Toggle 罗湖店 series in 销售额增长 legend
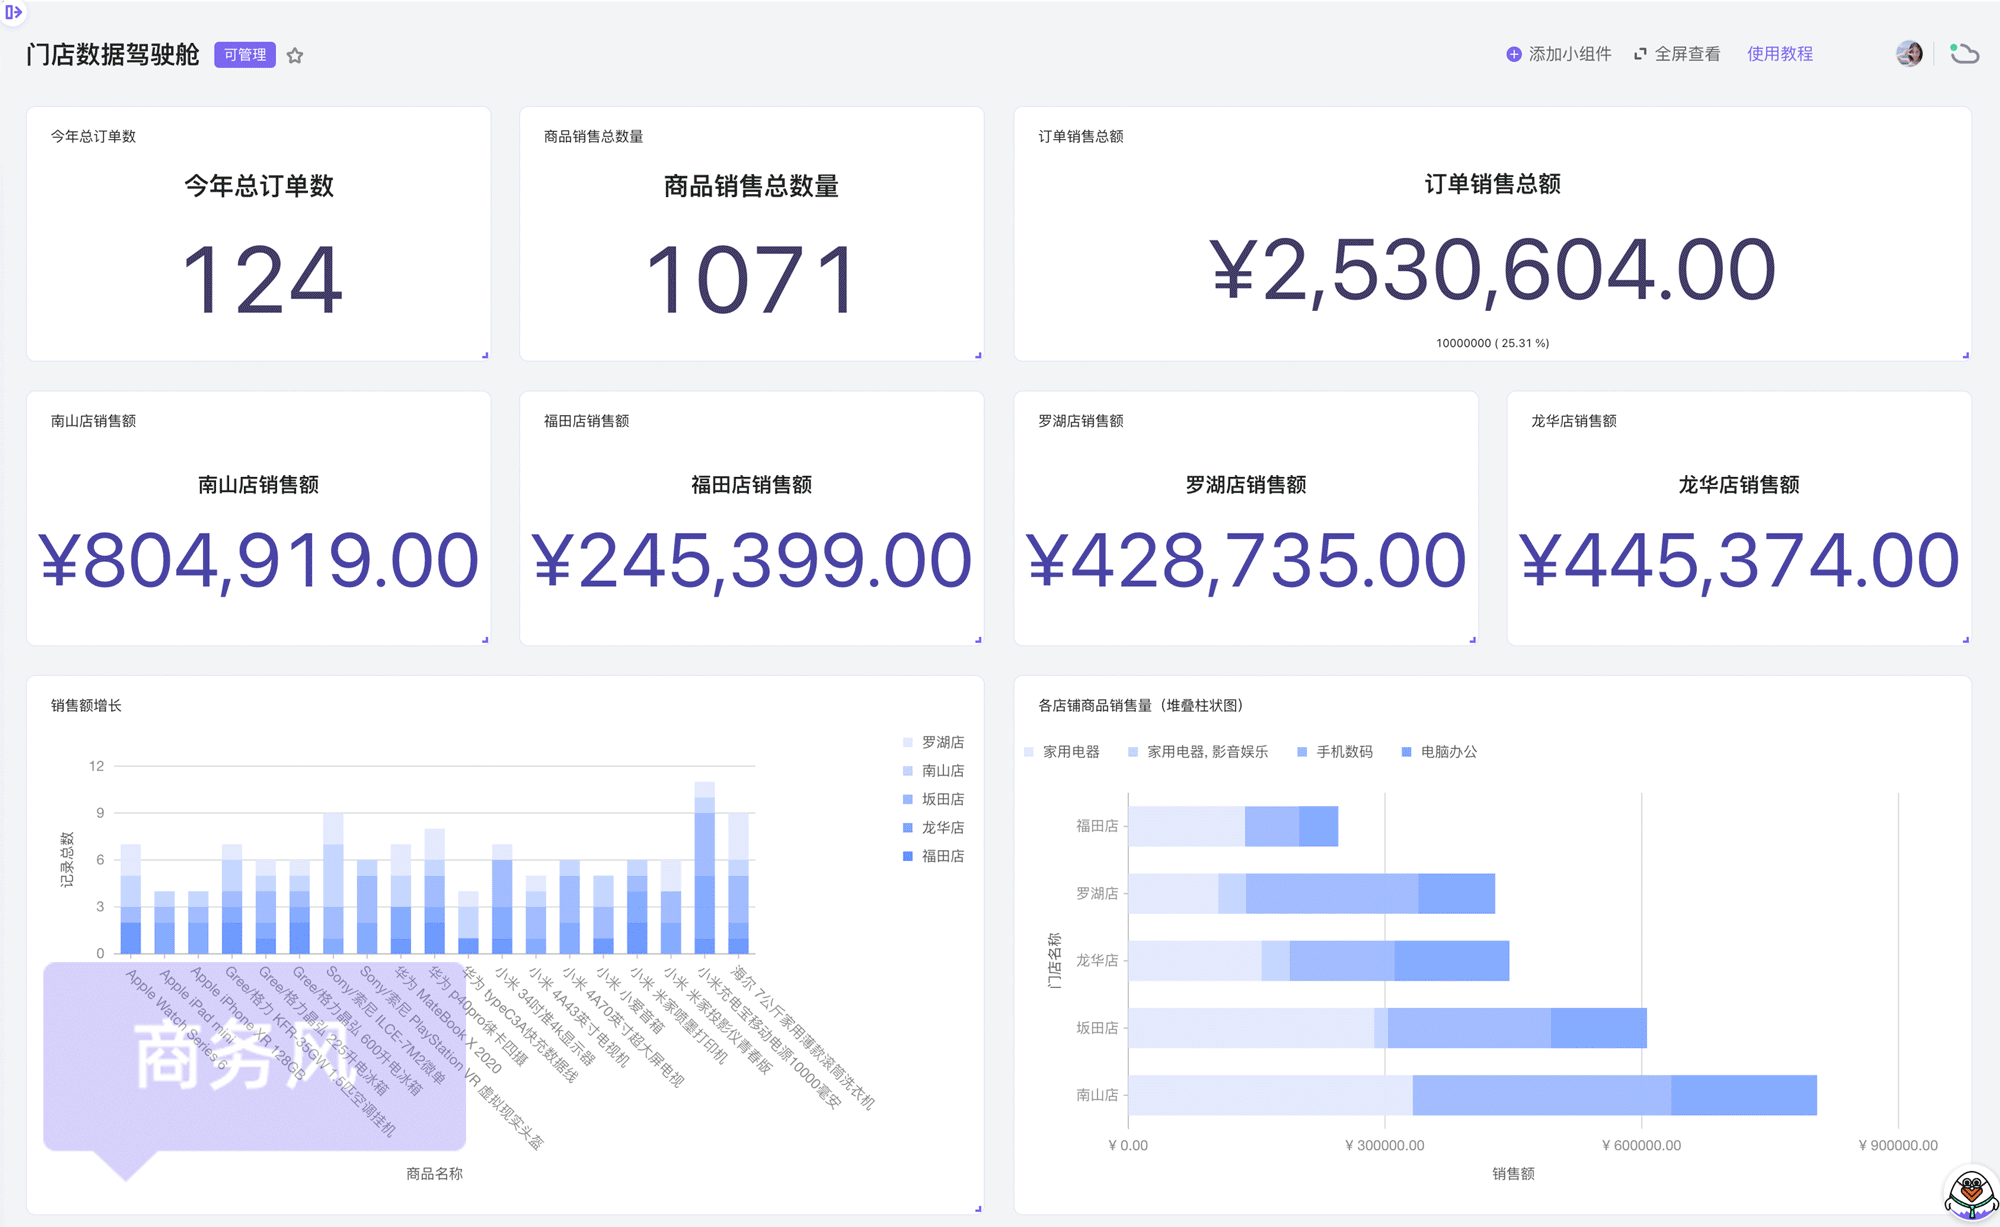The image size is (2000, 1227). pos(942,742)
